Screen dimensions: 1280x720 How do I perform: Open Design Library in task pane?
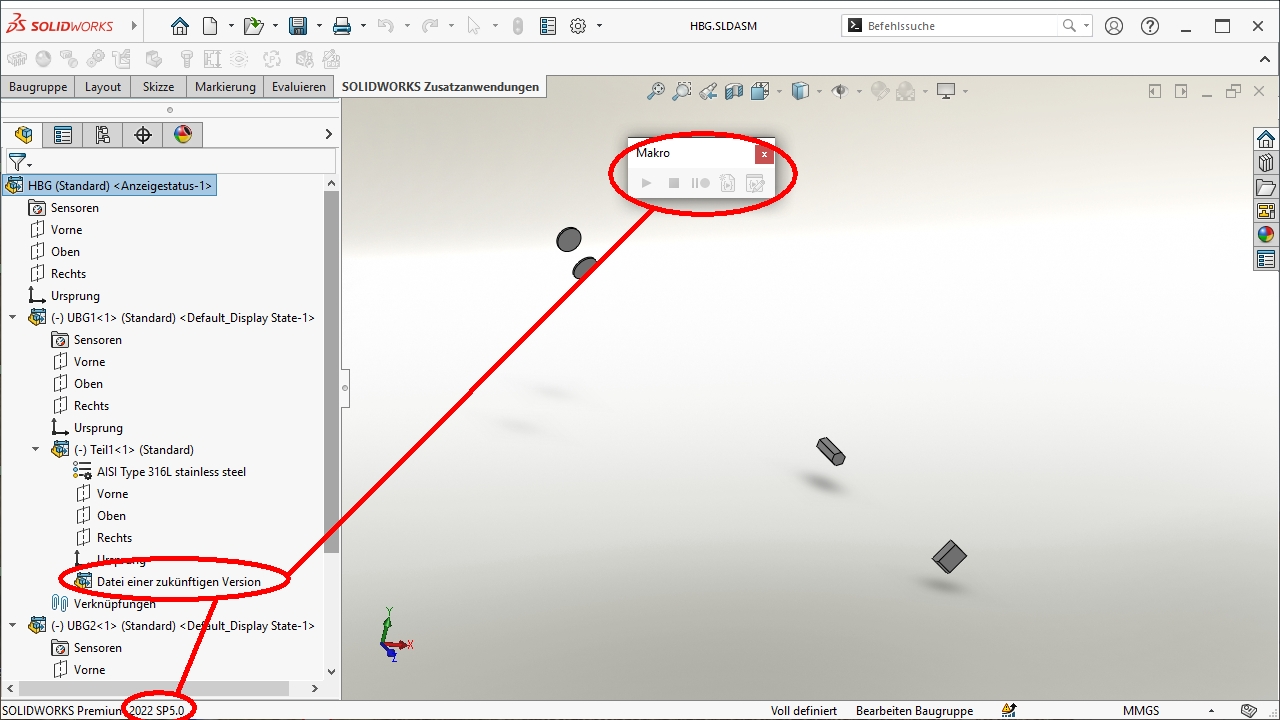pos(1266,163)
